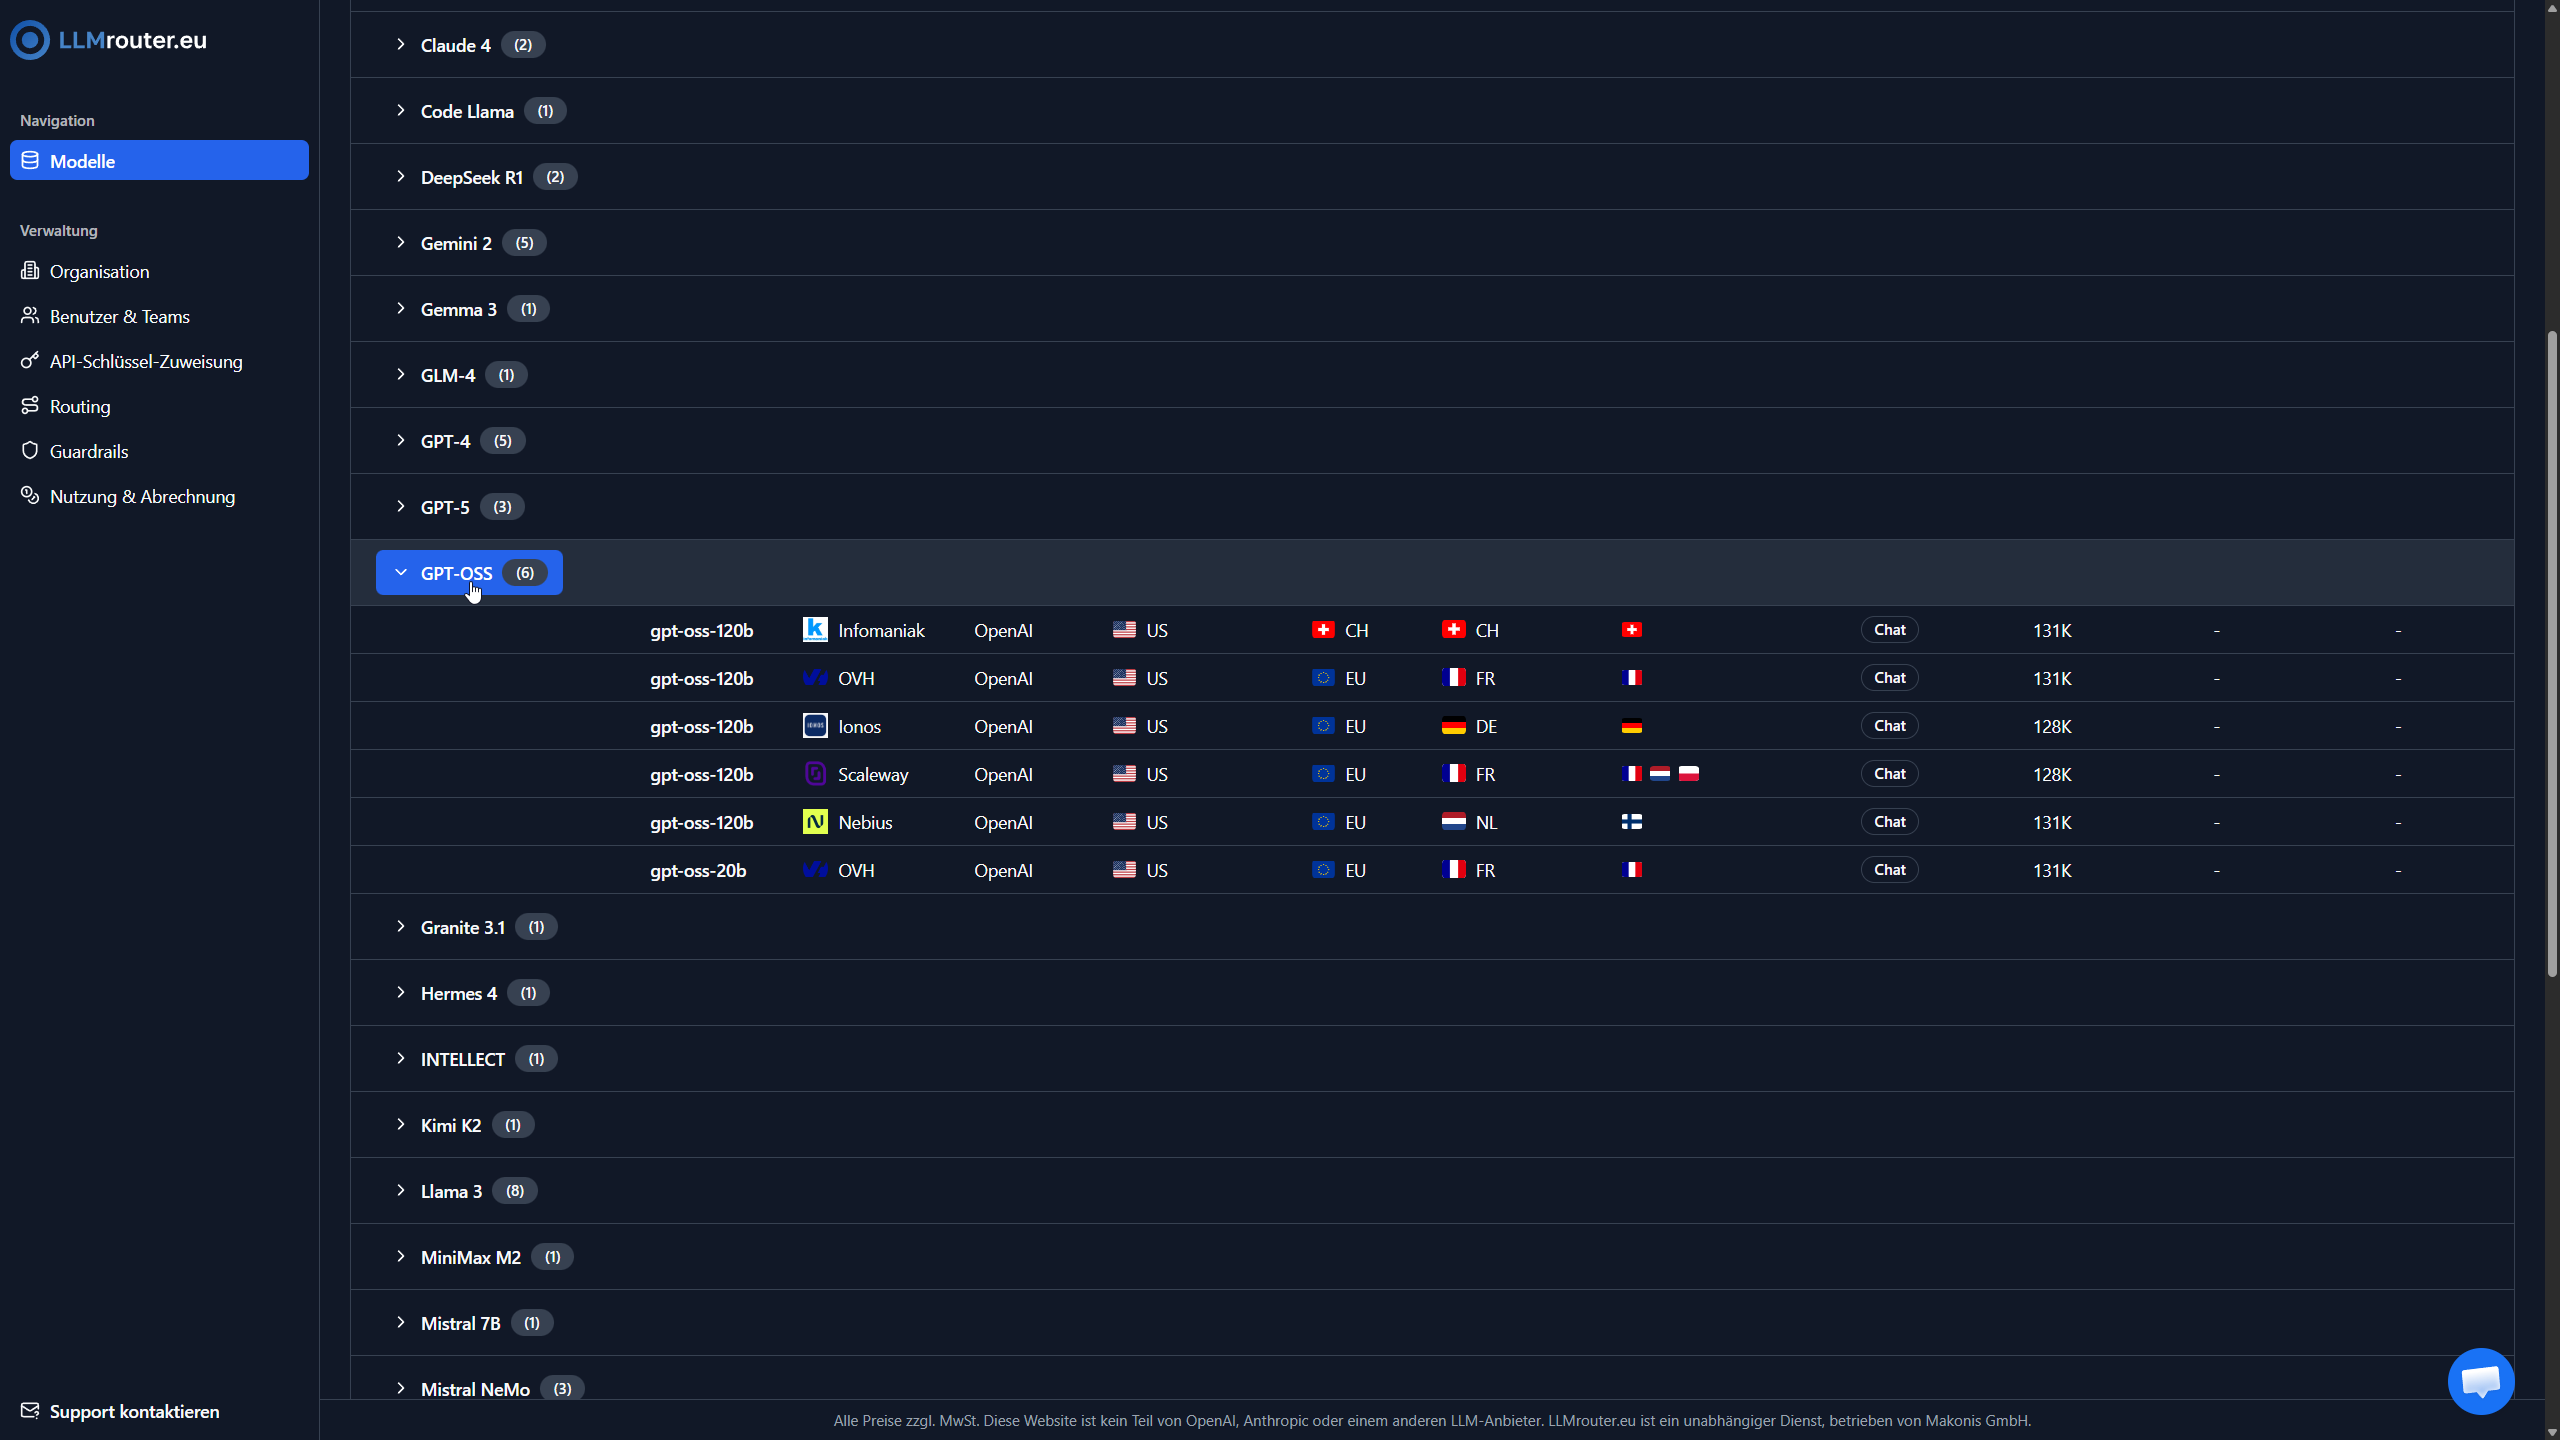
Task: Click the Scaleway provider logo
Action: point(815,774)
